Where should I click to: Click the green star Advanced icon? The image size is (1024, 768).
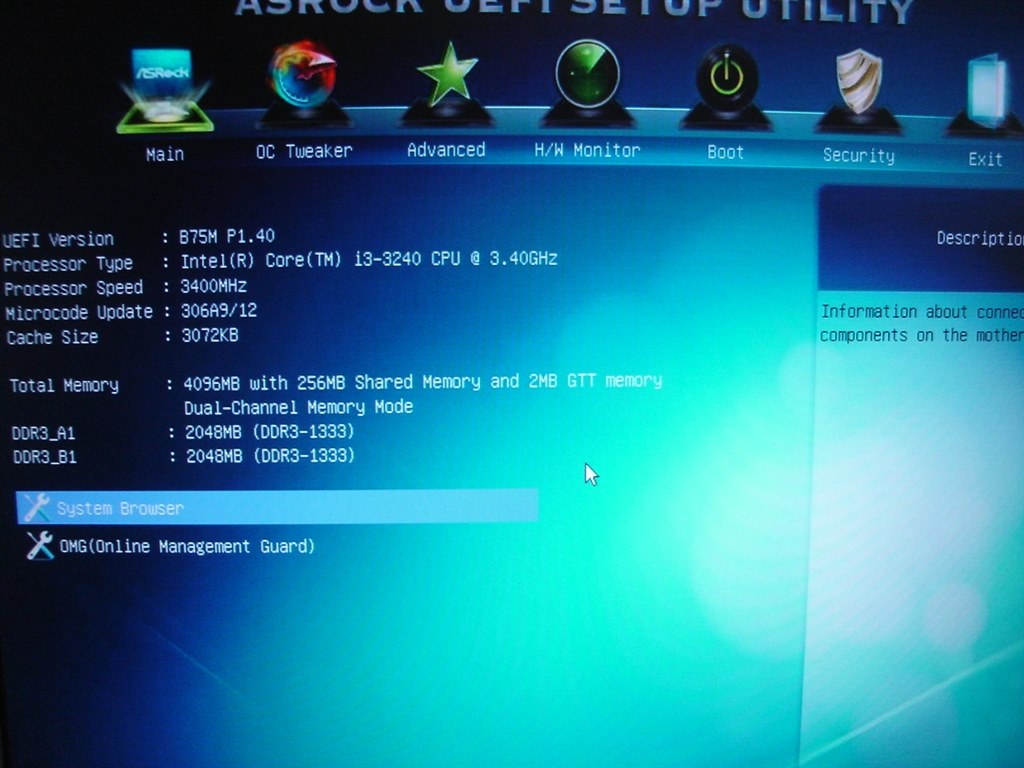click(447, 82)
